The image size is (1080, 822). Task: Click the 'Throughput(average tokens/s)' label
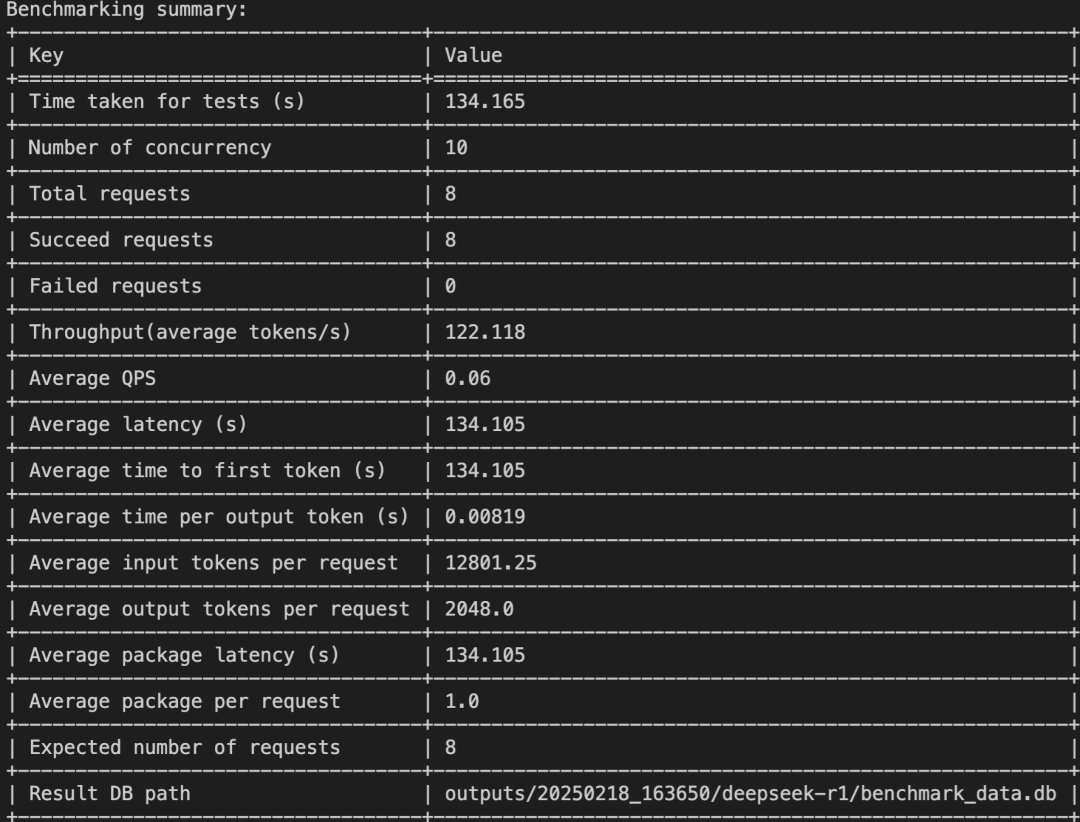[x=190, y=332]
